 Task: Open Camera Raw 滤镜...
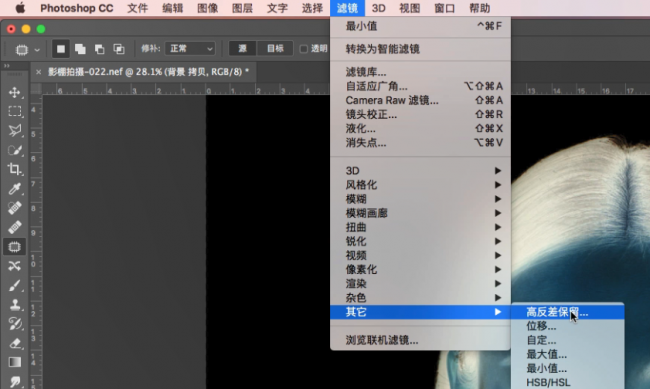tap(420, 100)
